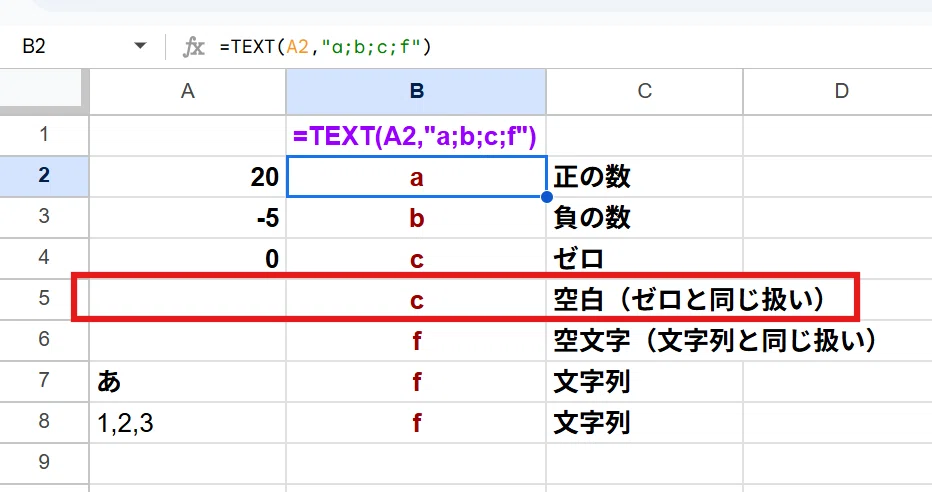This screenshot has width=932, height=492.
Task: Click the blue fill handle of B2
Action: coord(547,197)
